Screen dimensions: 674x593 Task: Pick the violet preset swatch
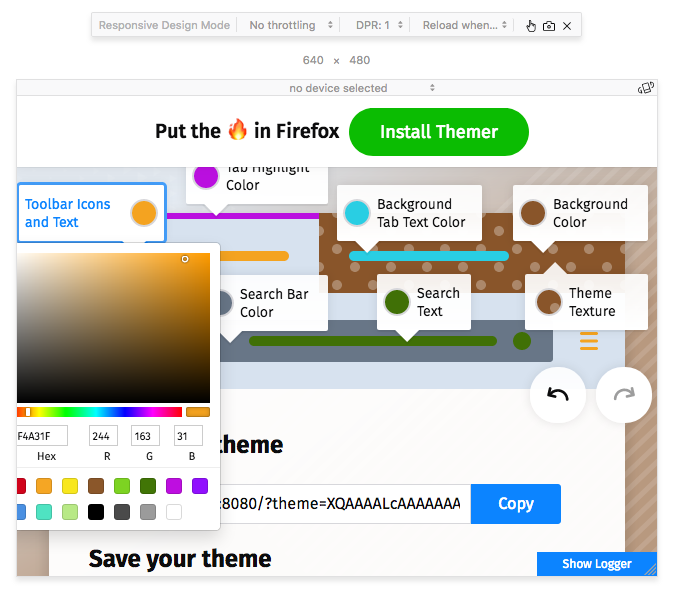(x=200, y=486)
